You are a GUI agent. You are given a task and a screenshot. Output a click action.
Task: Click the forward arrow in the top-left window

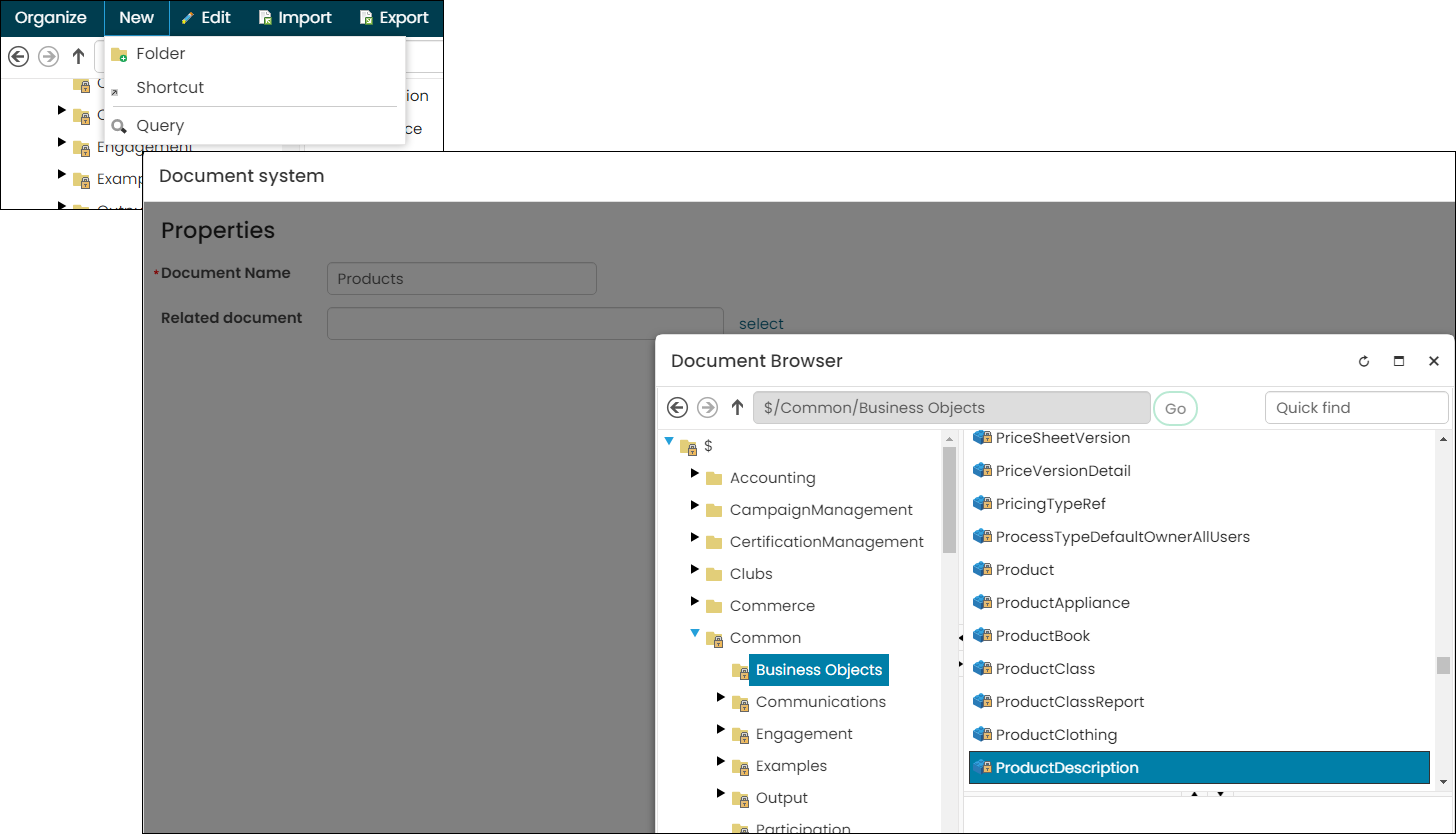click(x=48, y=57)
